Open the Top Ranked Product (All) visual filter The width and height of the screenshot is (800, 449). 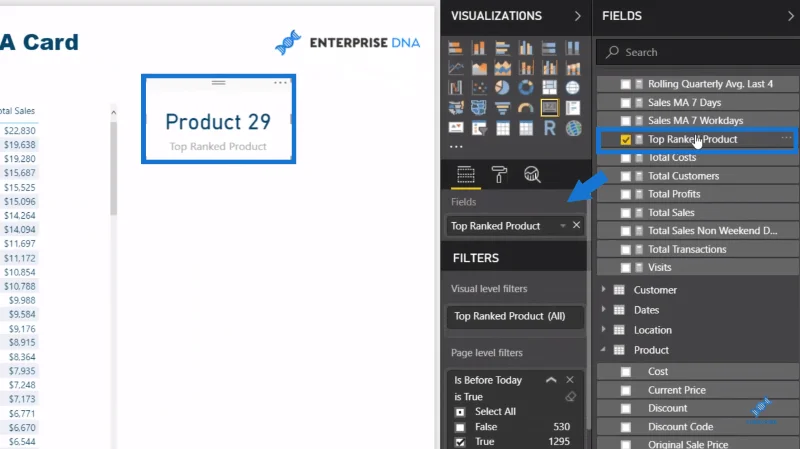(x=515, y=316)
